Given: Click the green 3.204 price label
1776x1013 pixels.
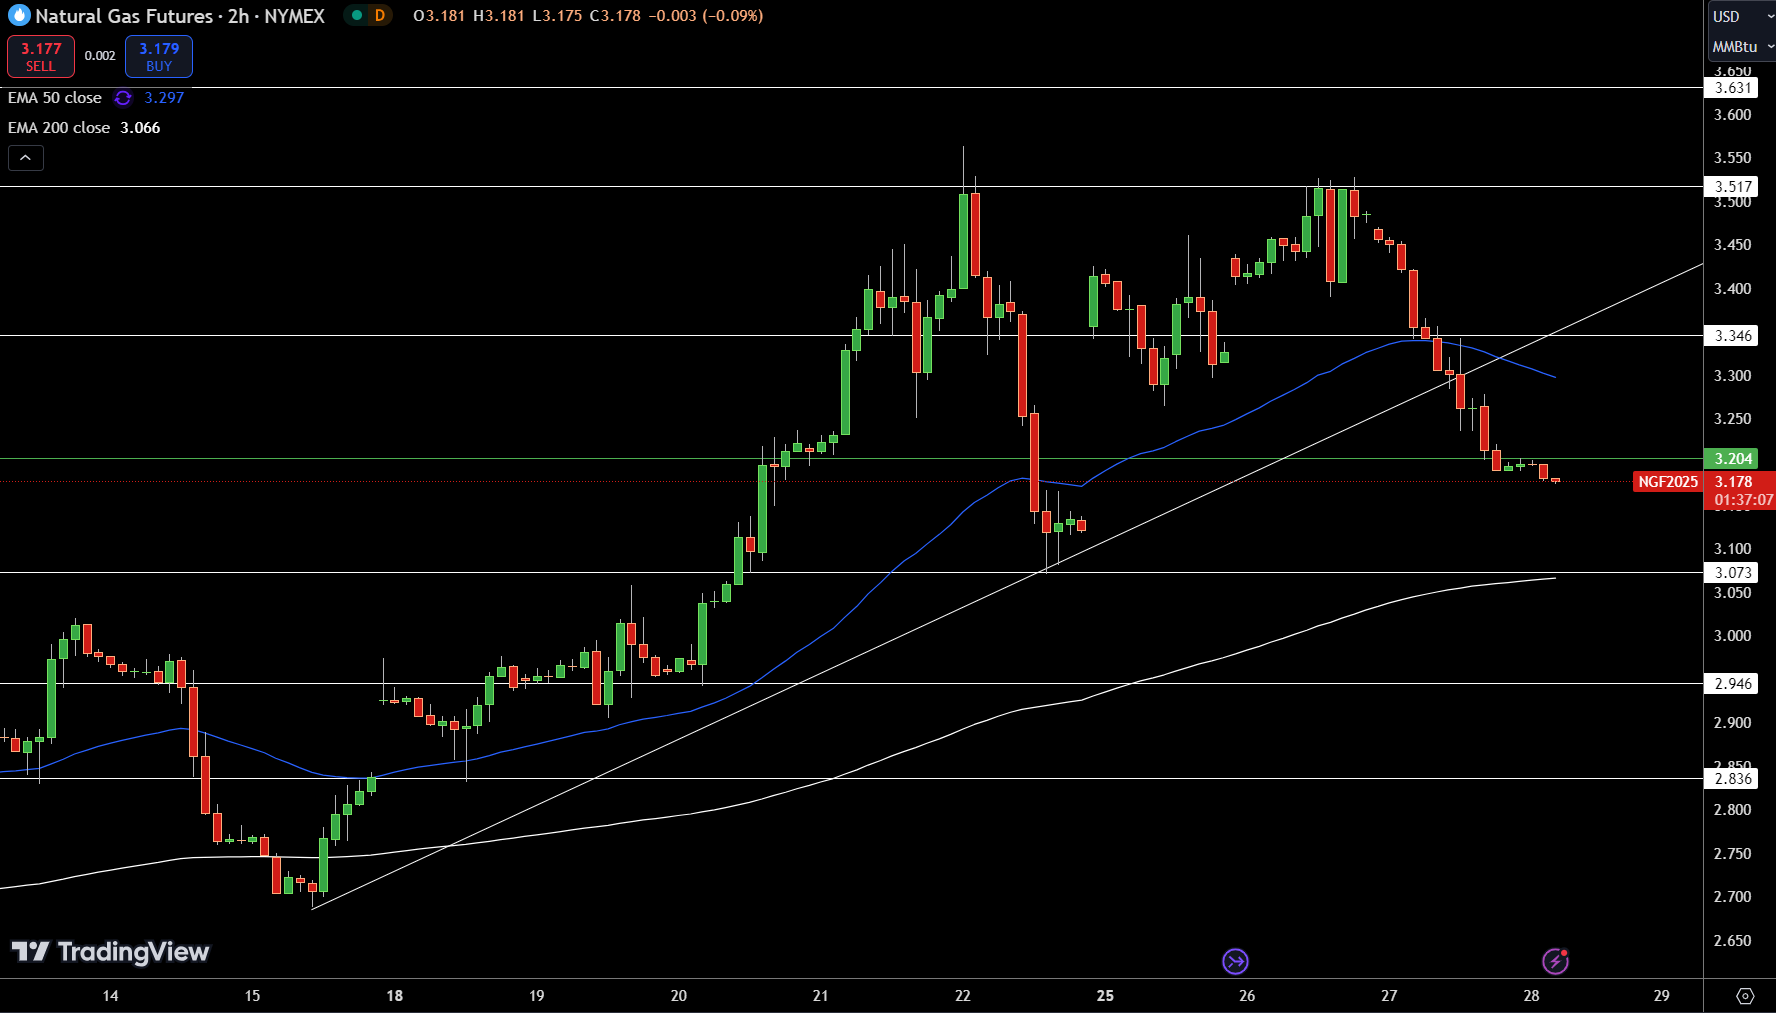Looking at the screenshot, I should coord(1733,459).
